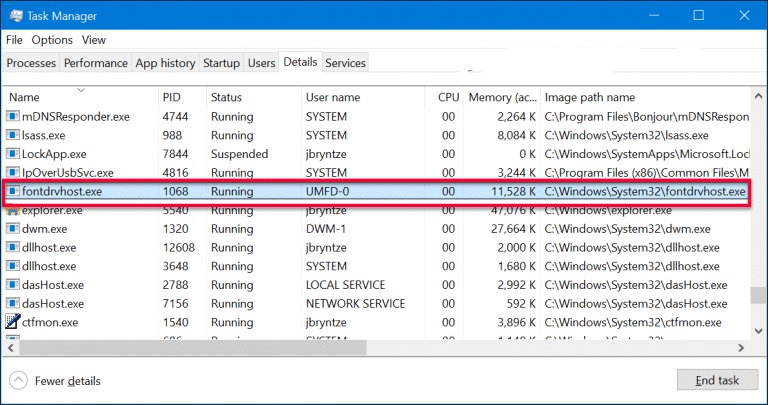The image size is (768, 405).
Task: Select the fontdrvhost.exe process name
Action: (x=62, y=191)
